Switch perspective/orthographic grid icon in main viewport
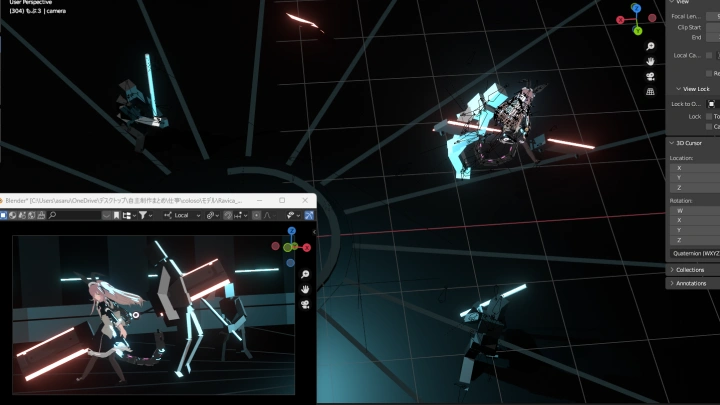Viewport: 720px width, 405px height. (650, 91)
